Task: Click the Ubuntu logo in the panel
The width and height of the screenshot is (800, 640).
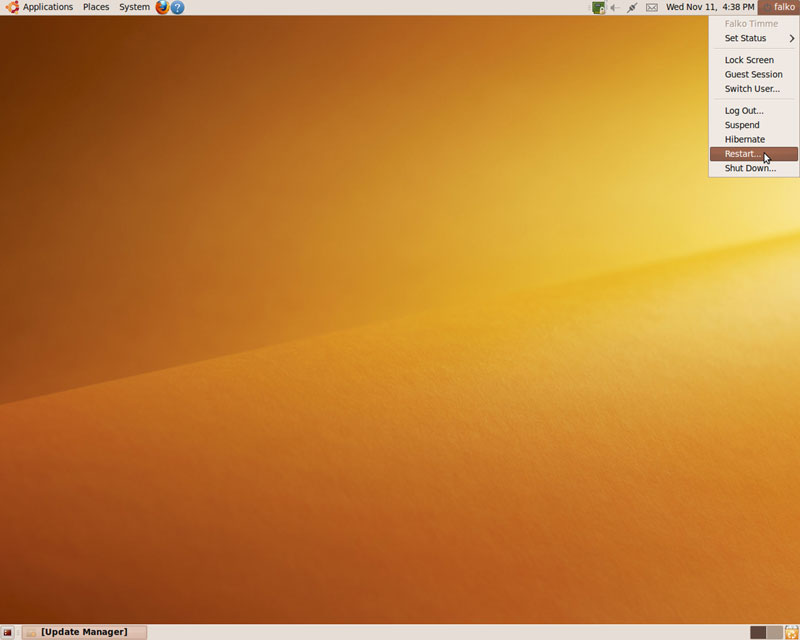Action: (x=12, y=7)
